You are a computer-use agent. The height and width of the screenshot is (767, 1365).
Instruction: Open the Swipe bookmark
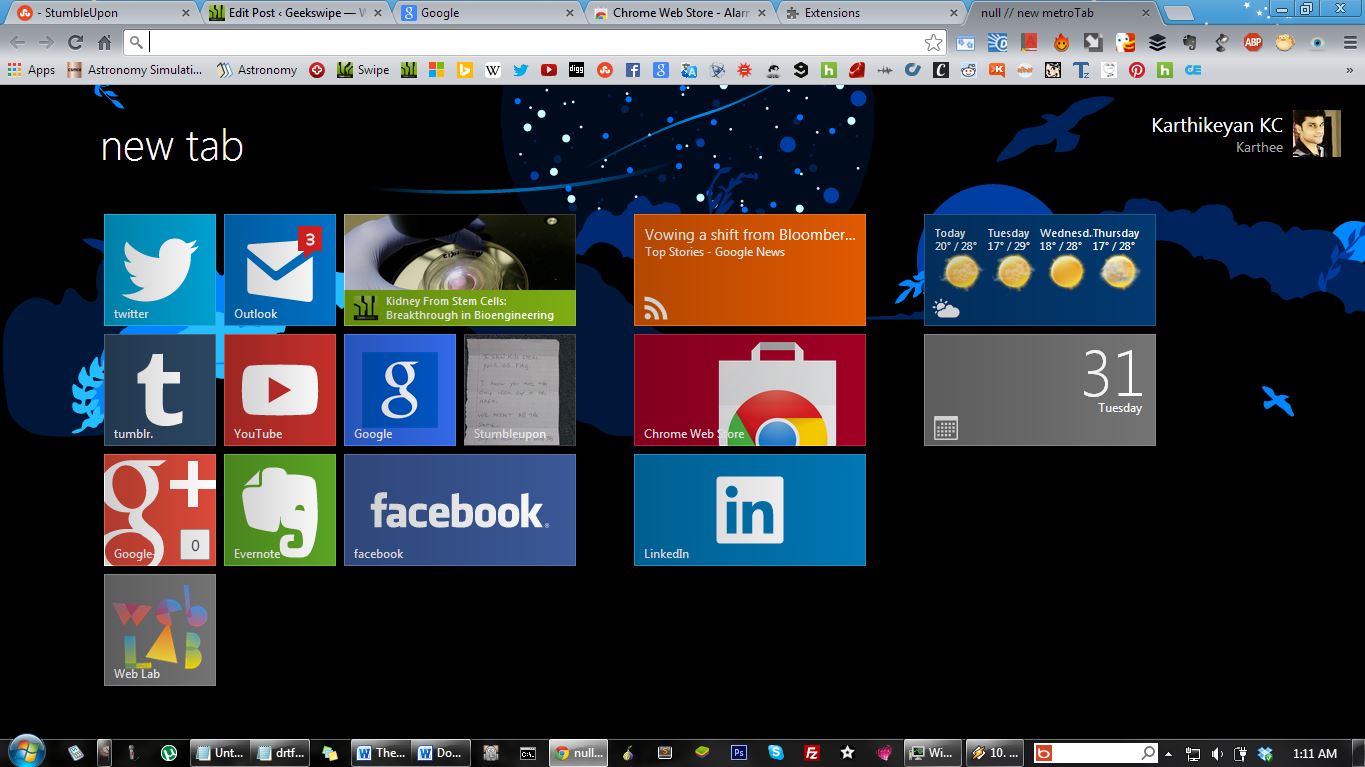tap(363, 70)
